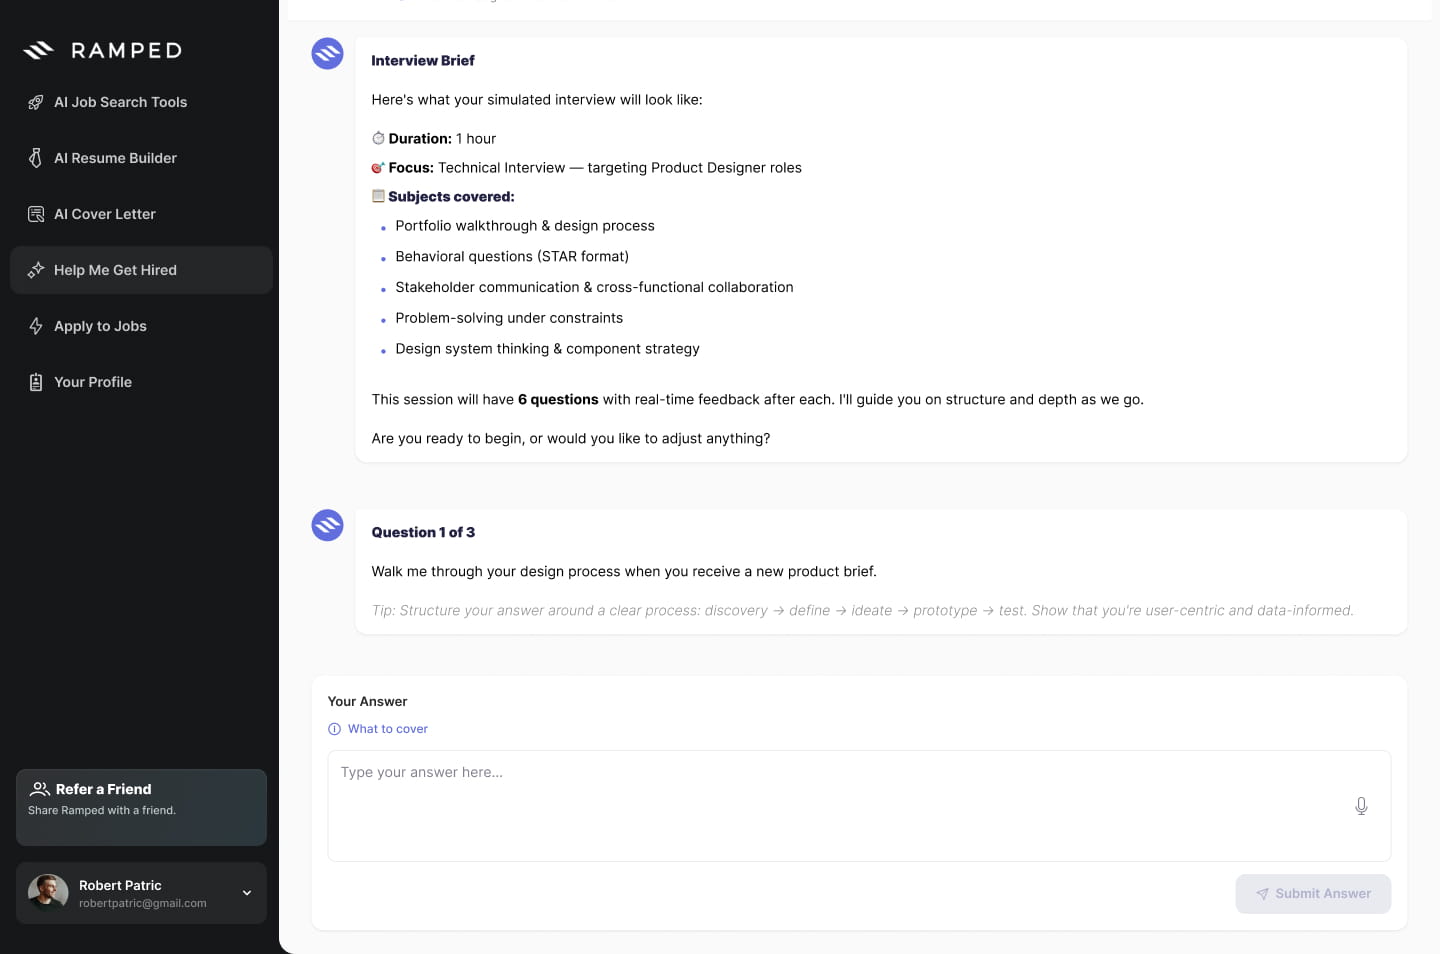Click the Ramped logo icon
The width and height of the screenshot is (1440, 954).
(x=38, y=50)
